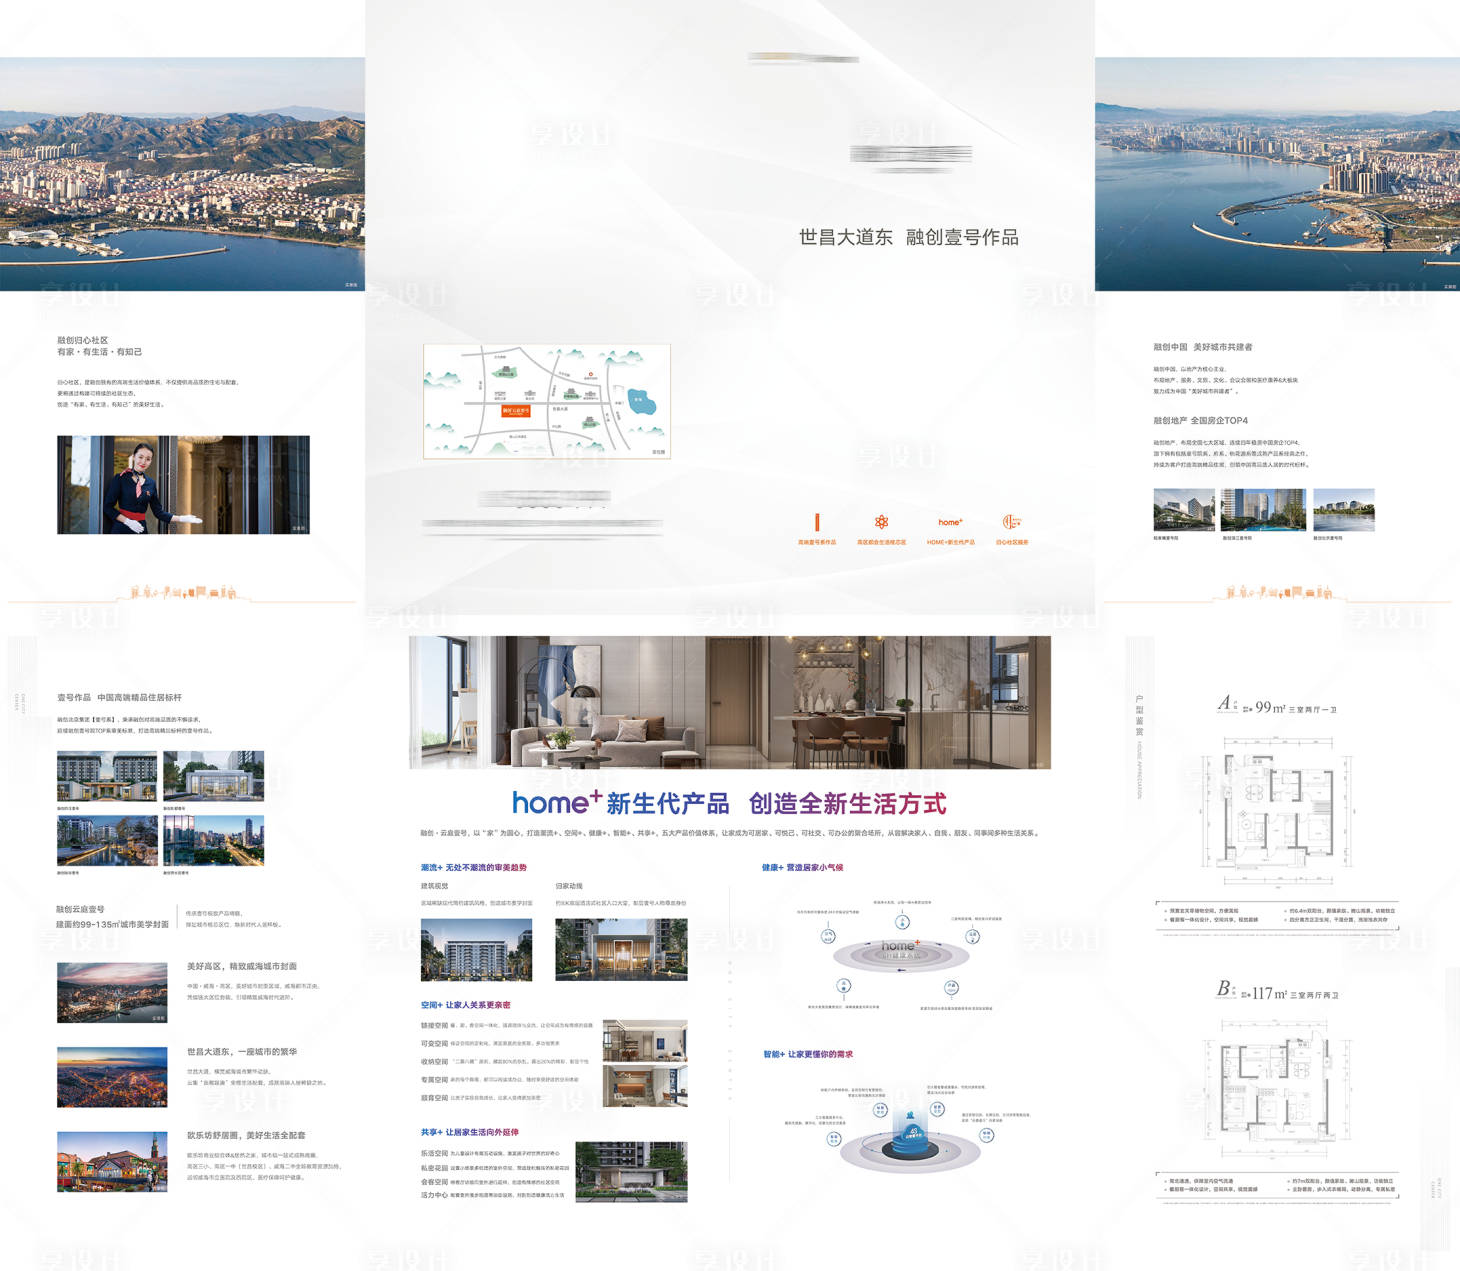Image resolution: width=1460 pixels, height=1271 pixels.
Task: Click the heading 美好高区，精致威海城市封面
Action: [x=242, y=966]
